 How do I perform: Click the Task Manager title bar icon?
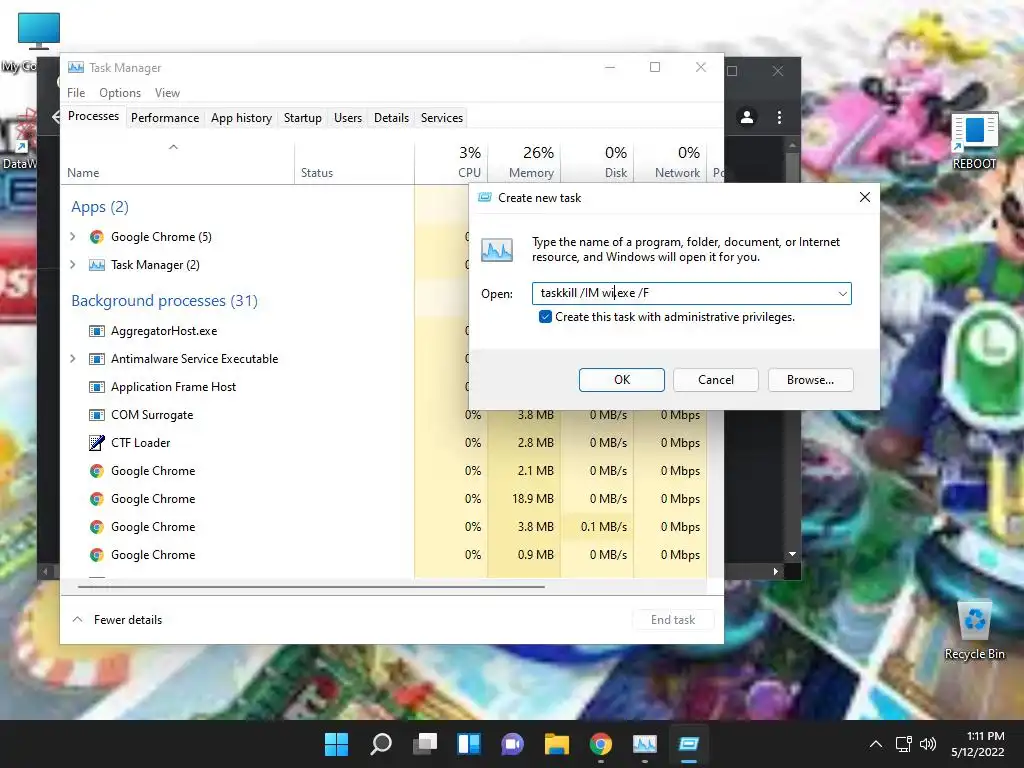pos(76,67)
